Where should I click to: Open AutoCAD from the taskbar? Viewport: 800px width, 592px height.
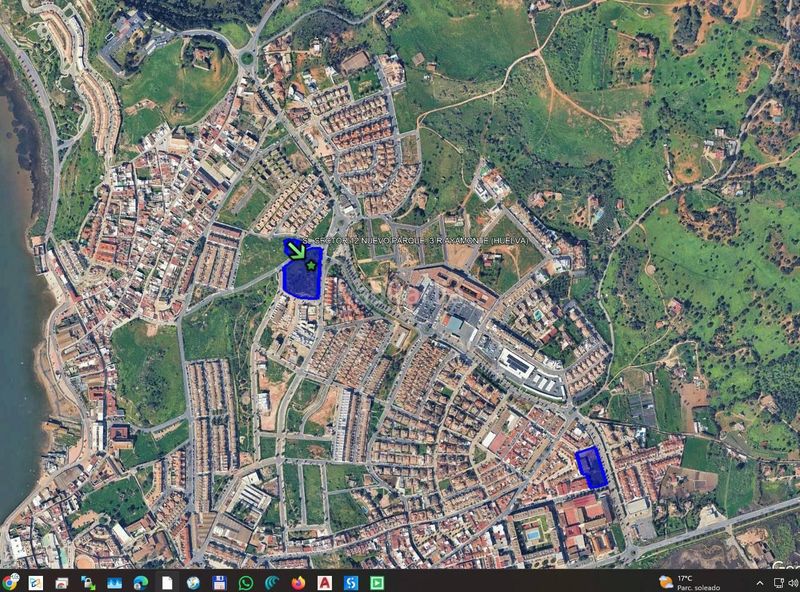coord(324,582)
